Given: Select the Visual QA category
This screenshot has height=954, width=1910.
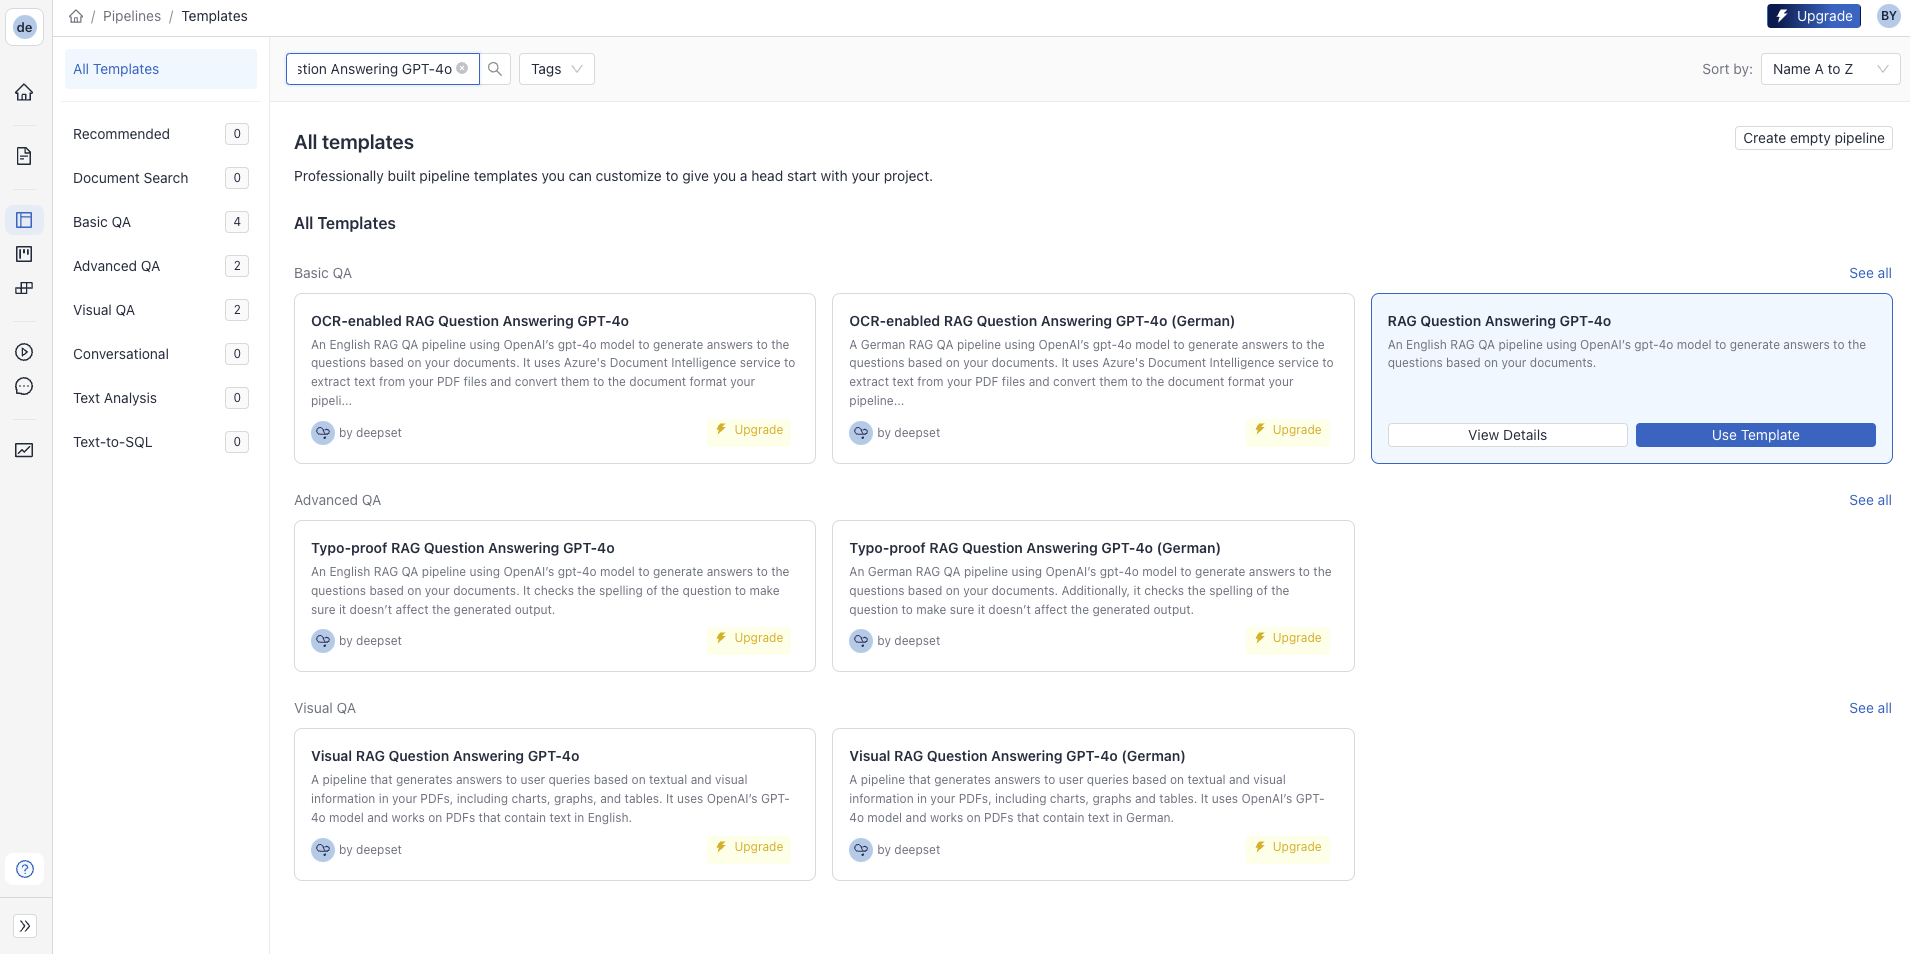Looking at the screenshot, I should point(104,310).
